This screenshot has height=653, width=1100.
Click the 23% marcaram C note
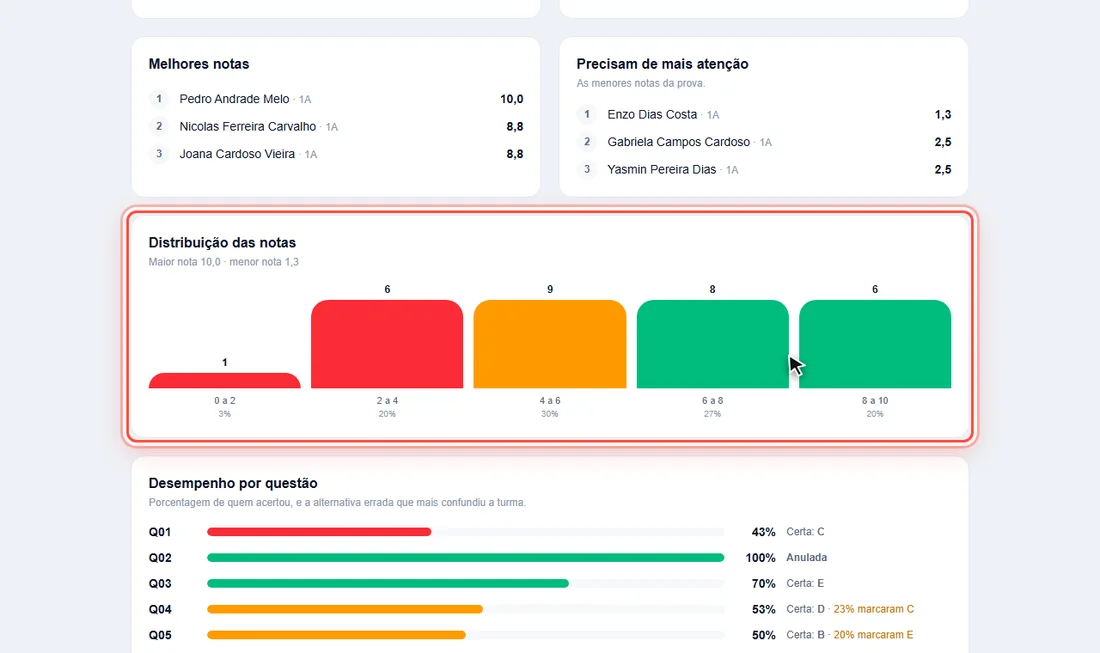[x=873, y=609]
